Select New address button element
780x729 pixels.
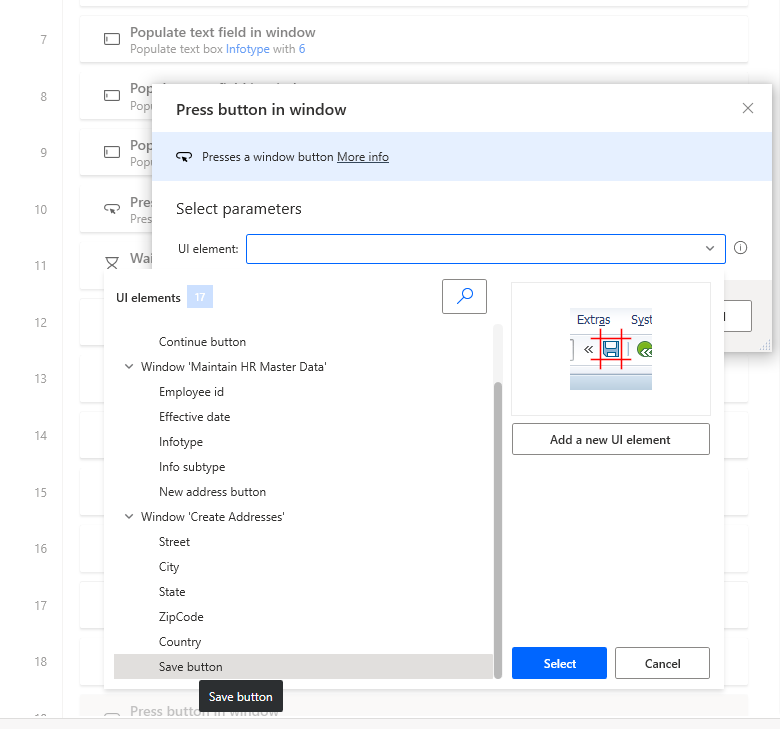[x=212, y=492]
